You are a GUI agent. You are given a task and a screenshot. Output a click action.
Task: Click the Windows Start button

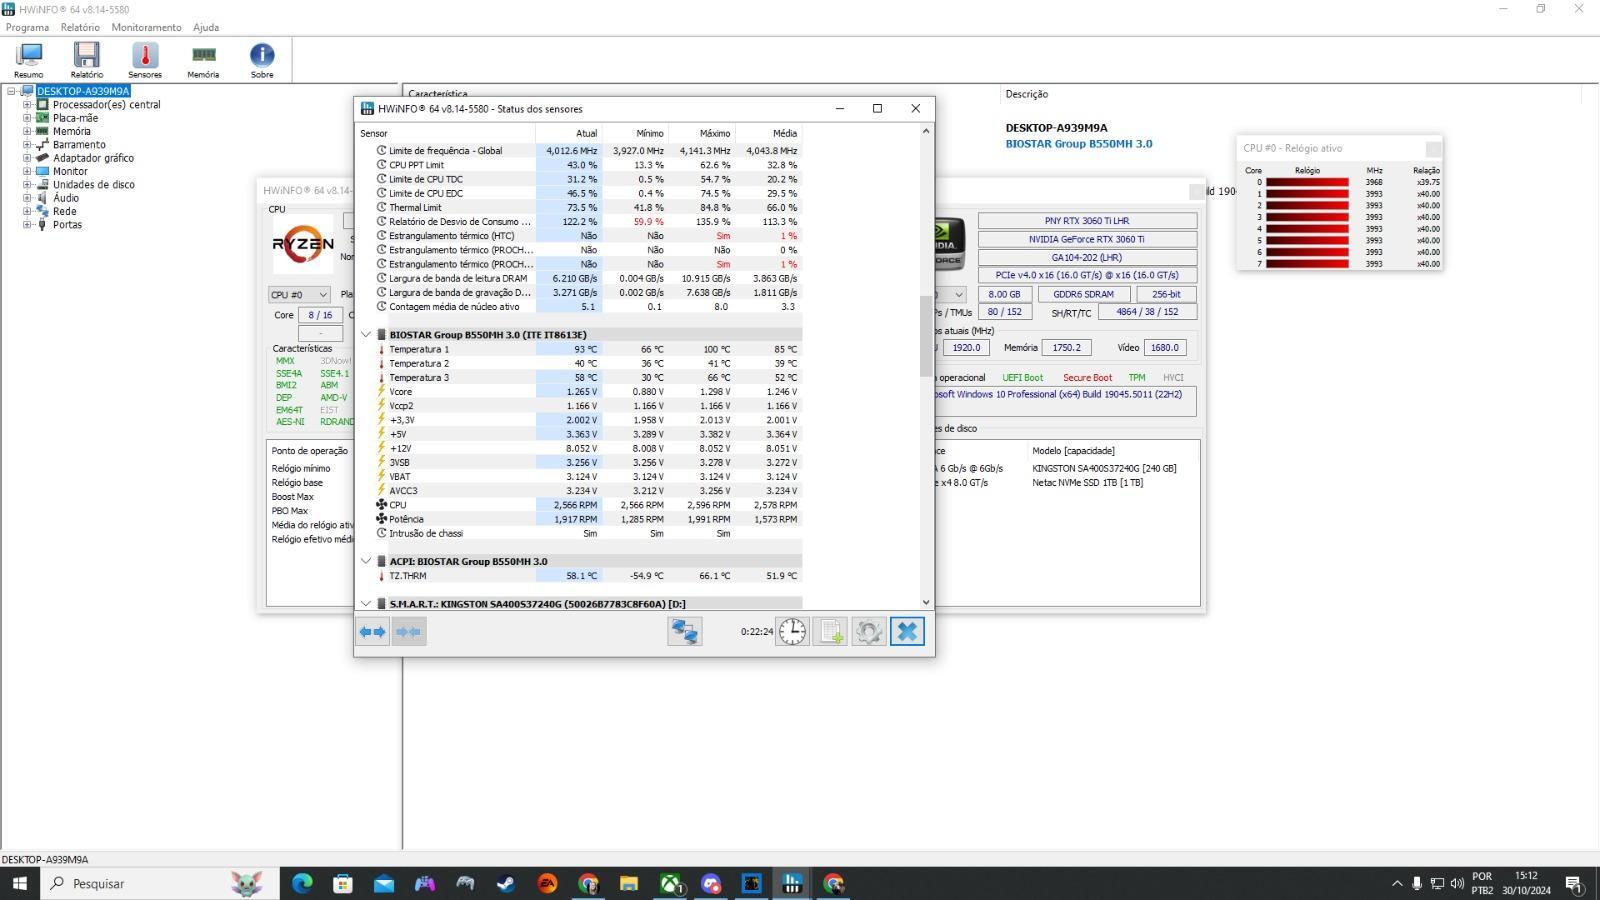19,883
